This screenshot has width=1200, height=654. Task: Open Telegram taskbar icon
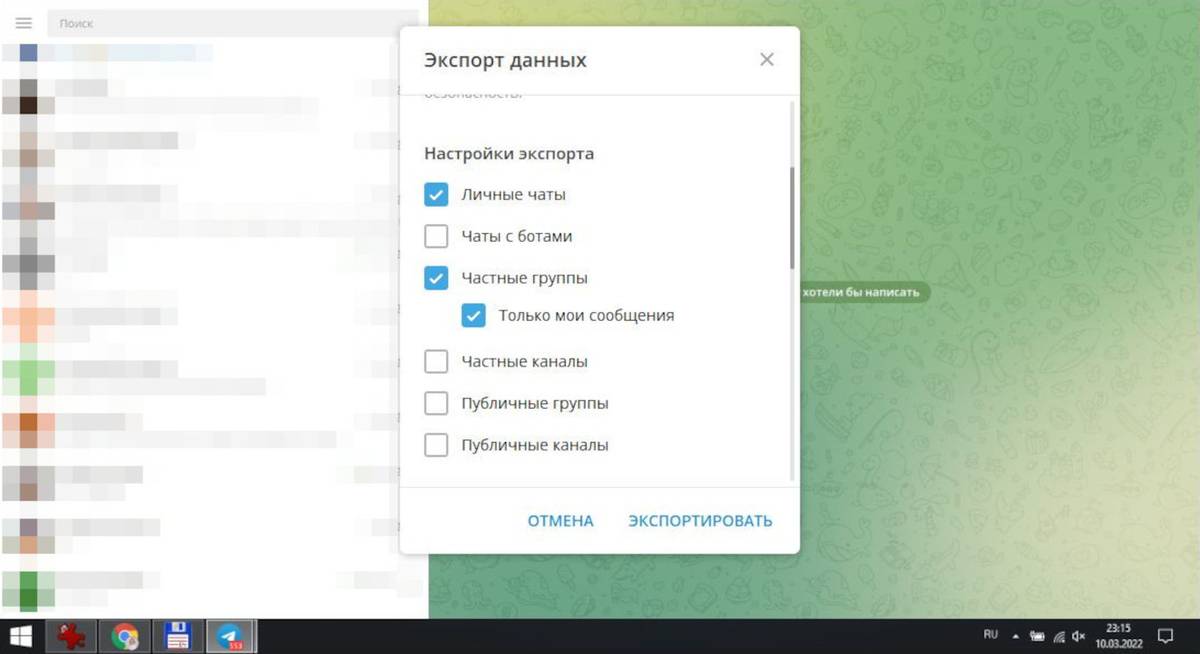click(x=231, y=636)
